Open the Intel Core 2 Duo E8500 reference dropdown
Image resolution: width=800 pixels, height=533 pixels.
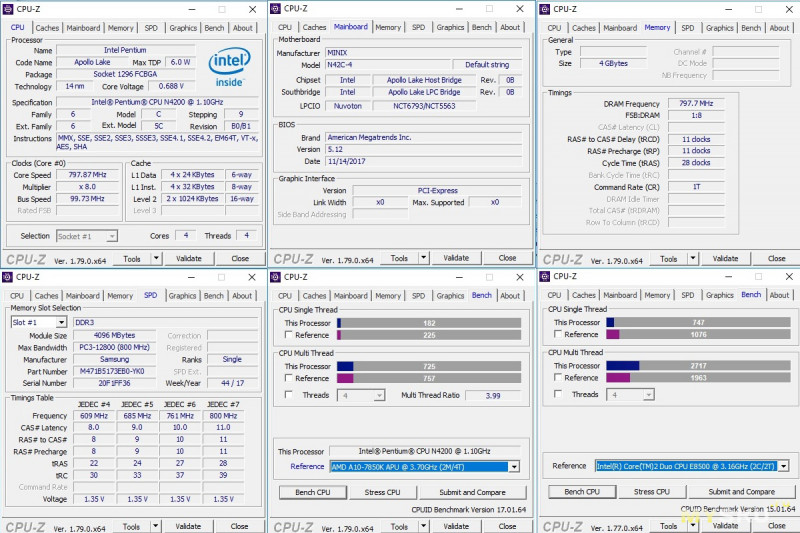[x=784, y=466]
